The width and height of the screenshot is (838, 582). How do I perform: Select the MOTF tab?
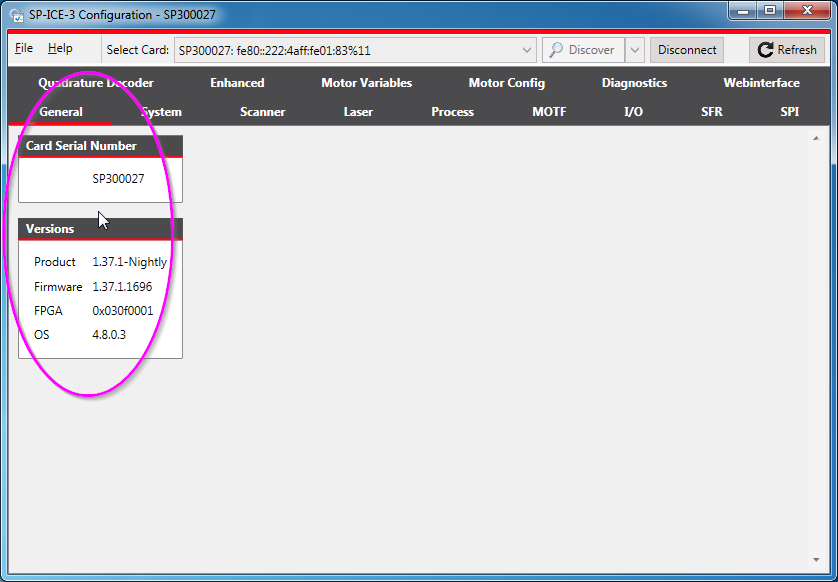[x=548, y=112]
